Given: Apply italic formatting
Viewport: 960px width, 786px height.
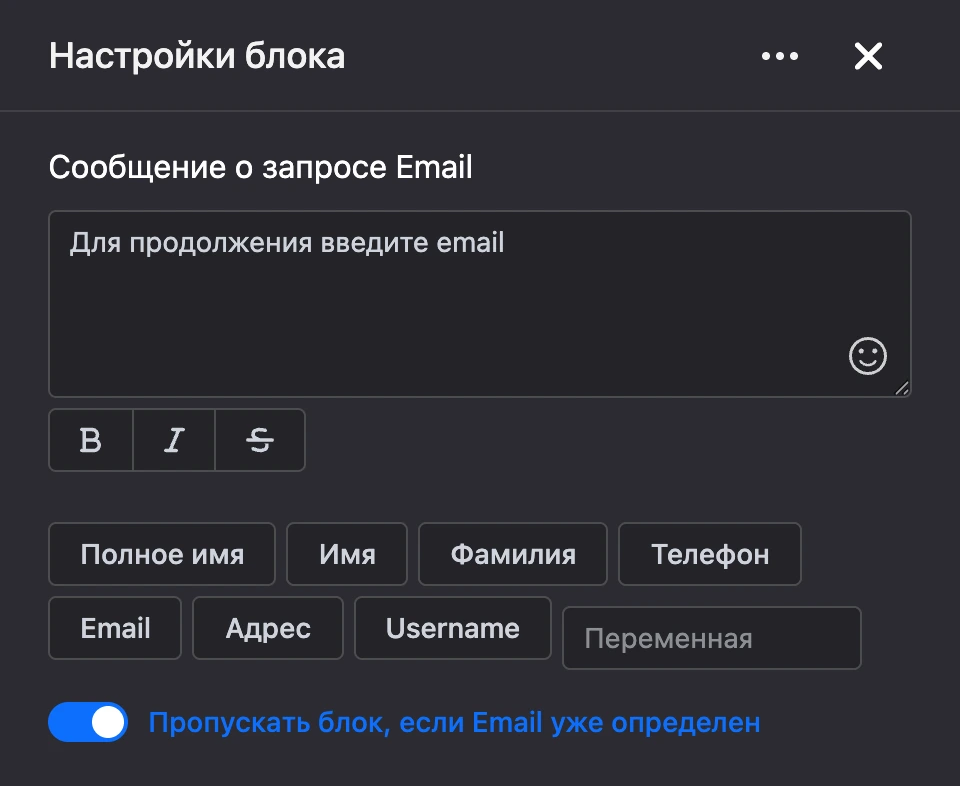Looking at the screenshot, I should tap(174, 440).
